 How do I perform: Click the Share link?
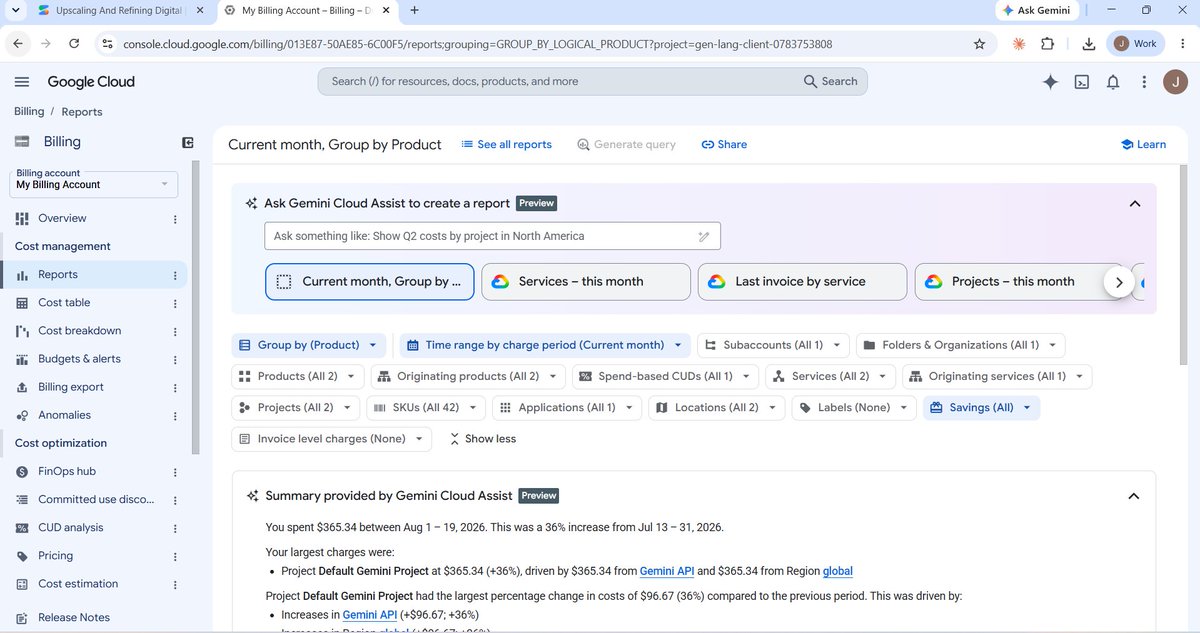tap(724, 145)
